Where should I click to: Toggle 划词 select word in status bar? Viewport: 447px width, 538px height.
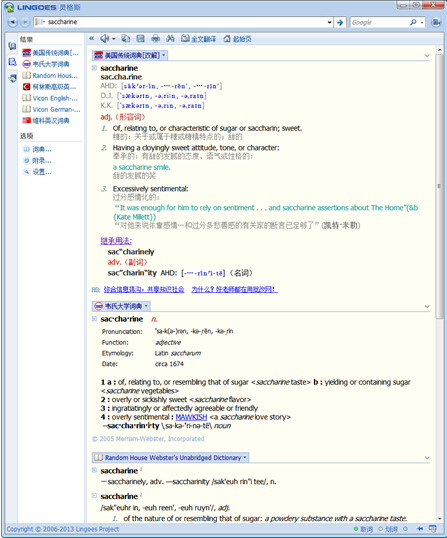(x=388, y=529)
